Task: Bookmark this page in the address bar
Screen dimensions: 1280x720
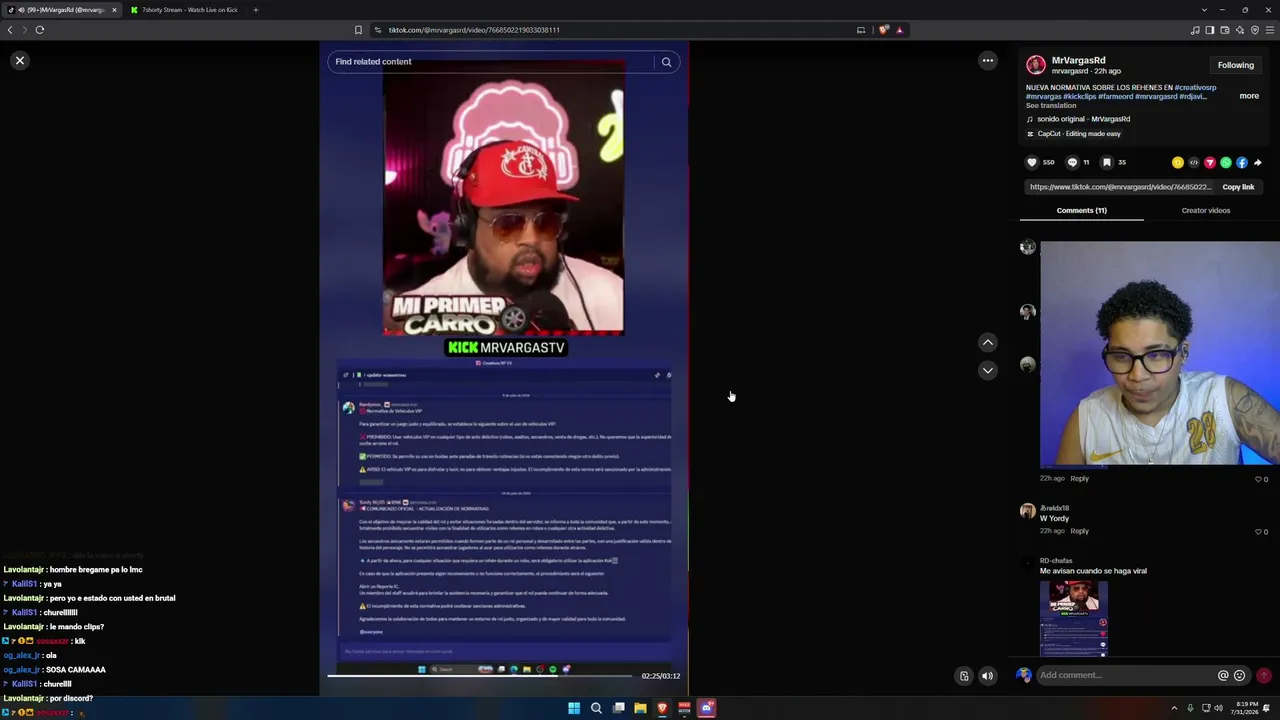Action: [358, 30]
